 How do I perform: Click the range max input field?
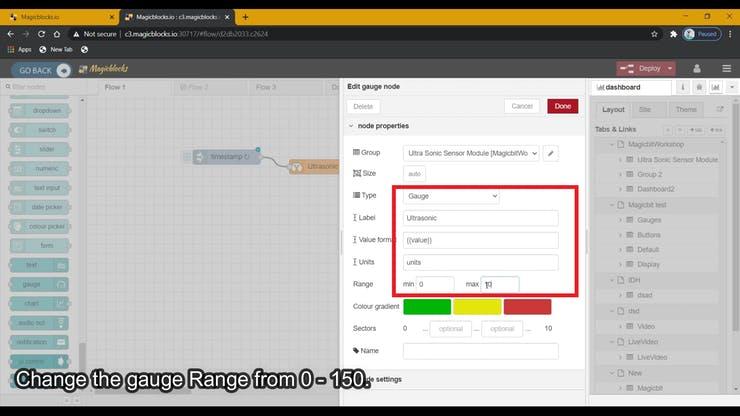[499, 285]
